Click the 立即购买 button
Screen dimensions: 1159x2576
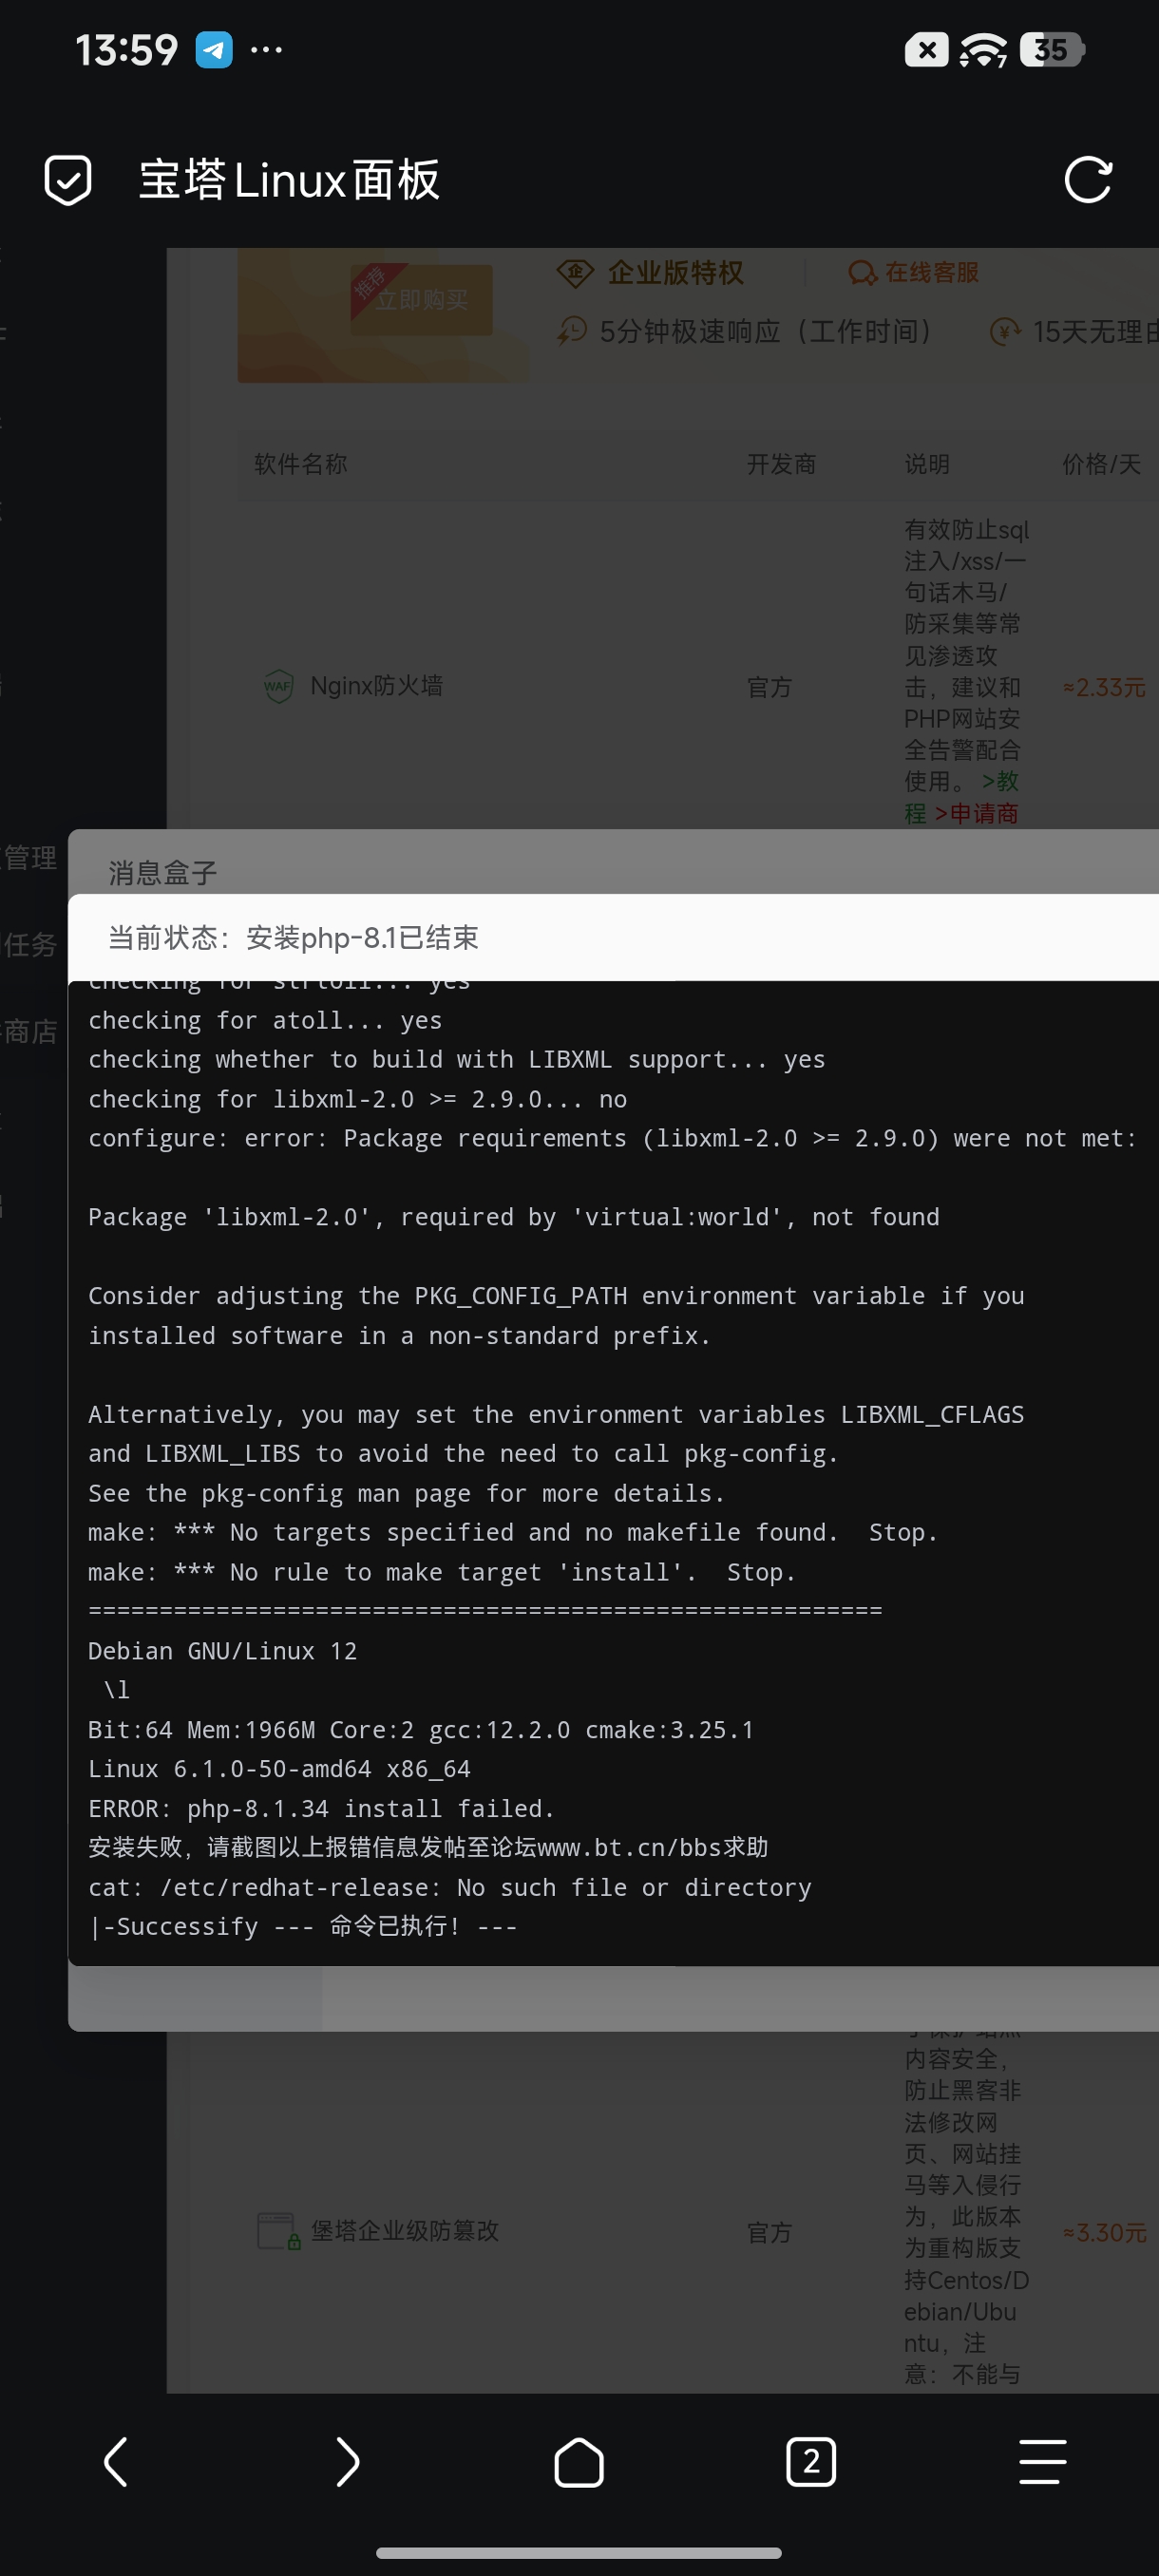(421, 299)
